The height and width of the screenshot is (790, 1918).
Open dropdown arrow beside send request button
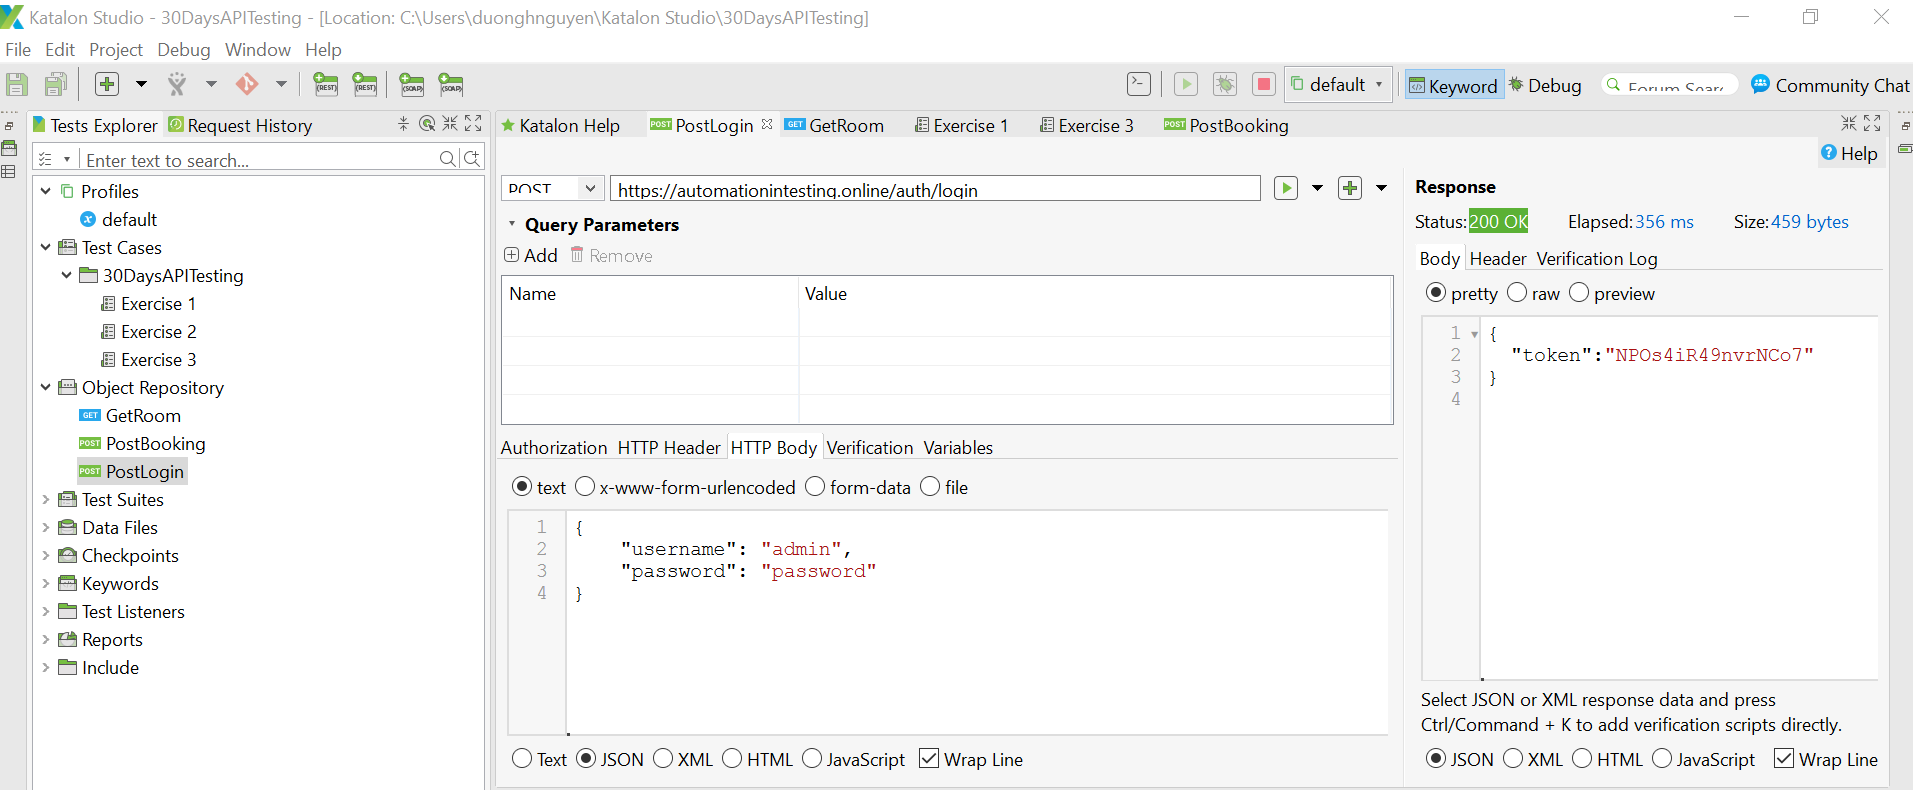[x=1317, y=188]
